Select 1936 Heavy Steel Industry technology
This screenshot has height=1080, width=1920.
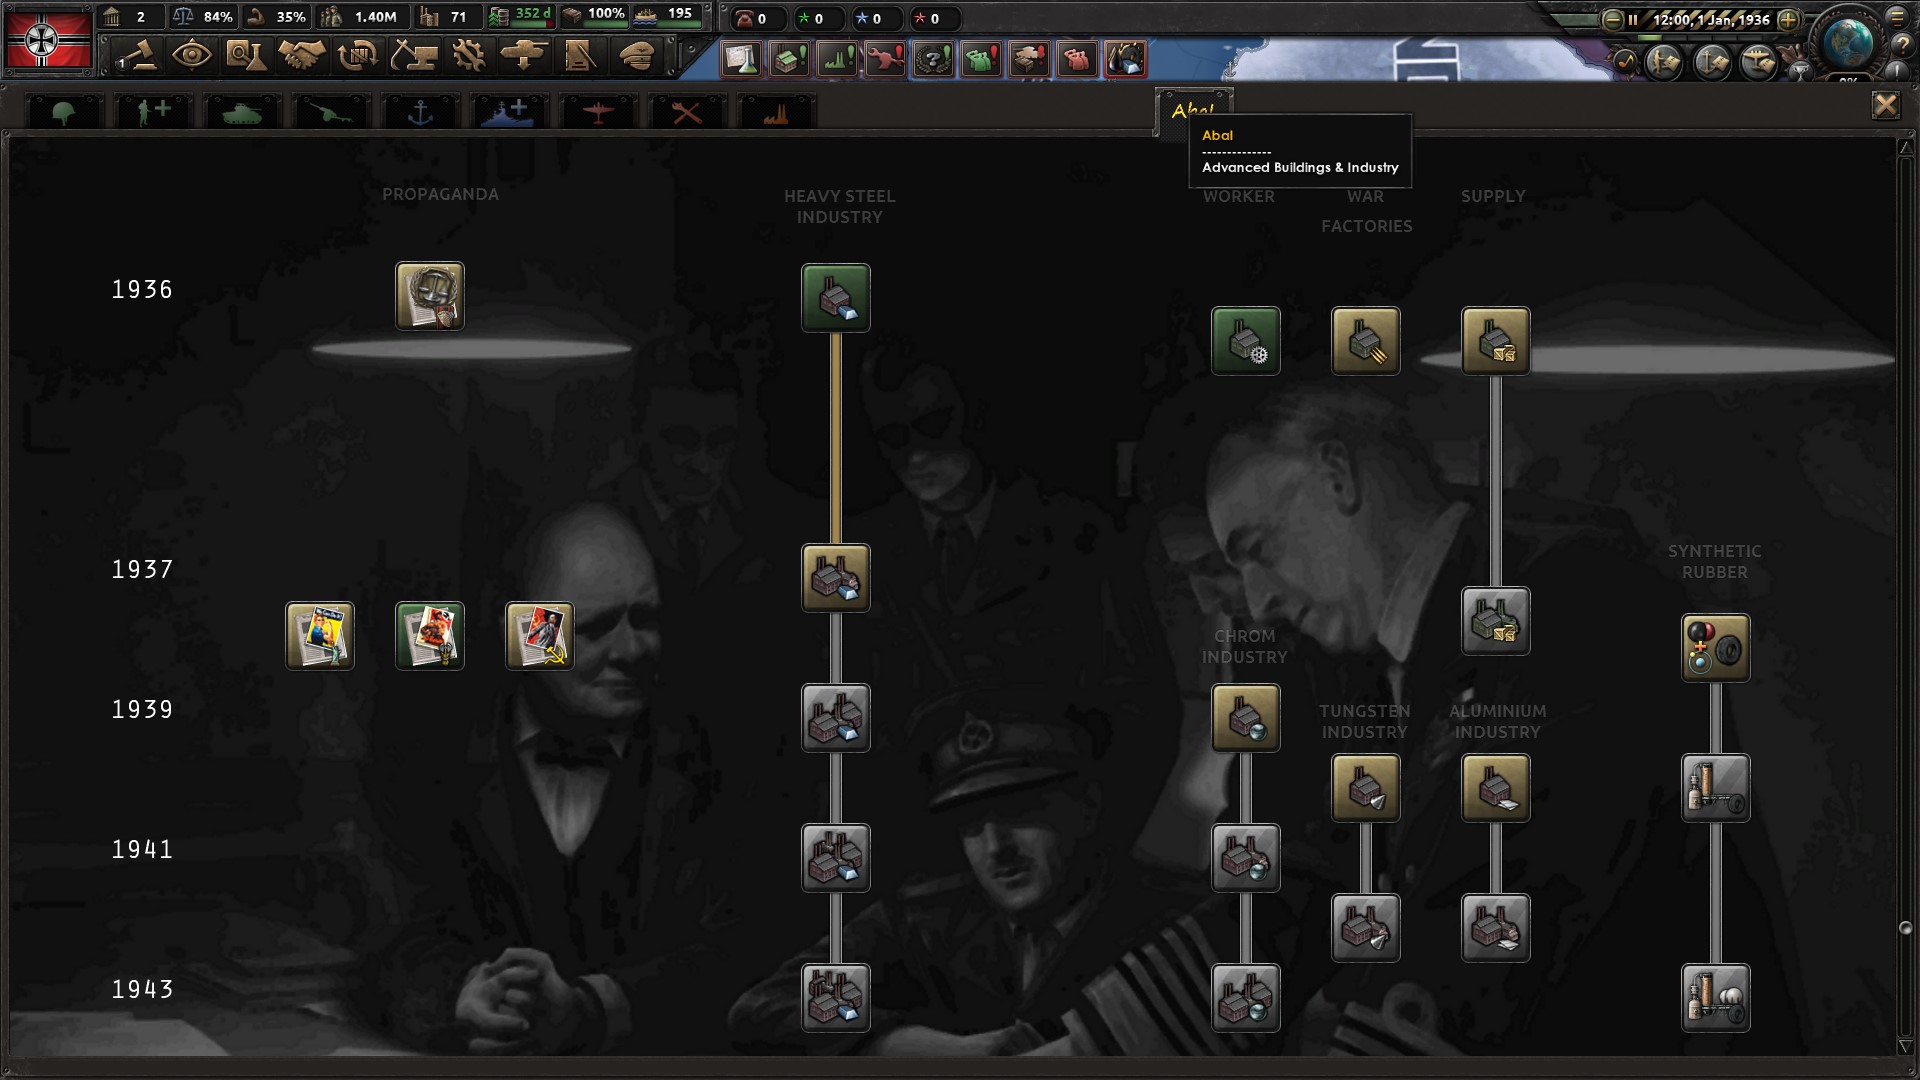(x=836, y=298)
